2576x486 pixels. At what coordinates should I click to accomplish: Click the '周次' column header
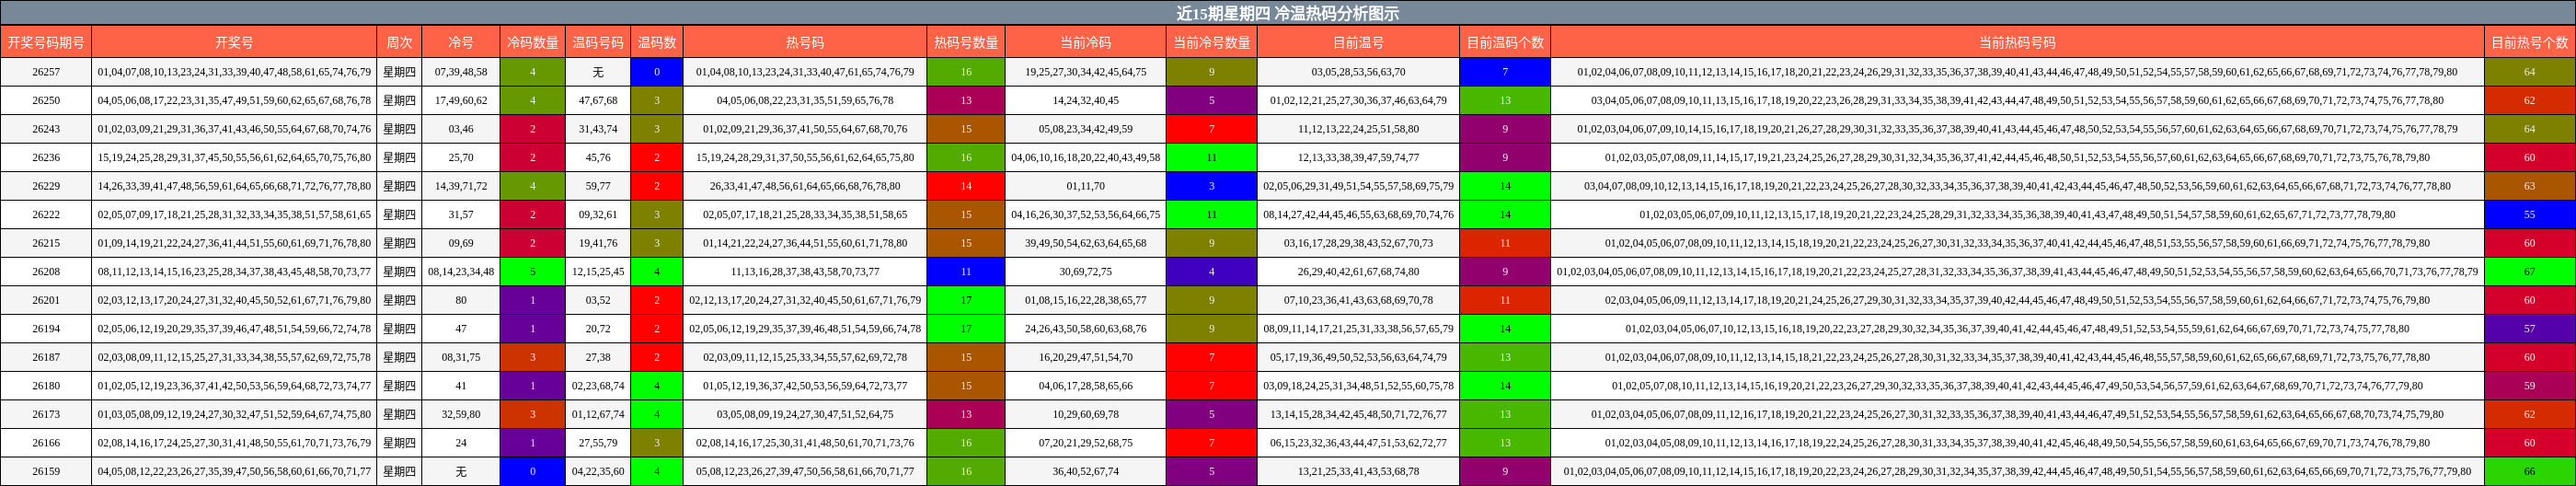pyautogui.click(x=399, y=43)
